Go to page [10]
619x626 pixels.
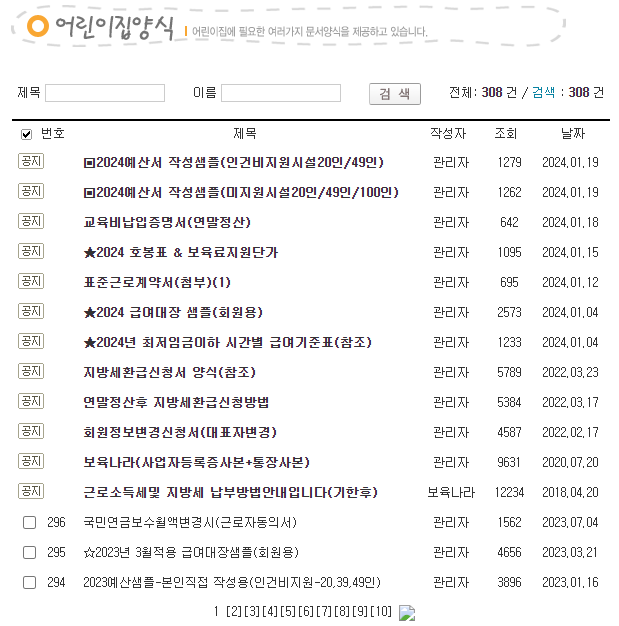point(381,611)
